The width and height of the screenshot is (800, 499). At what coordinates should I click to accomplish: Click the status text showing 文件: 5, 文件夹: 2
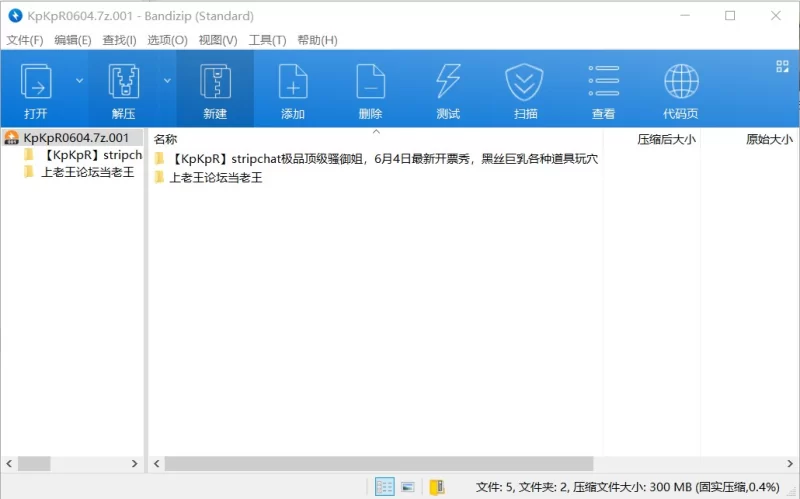pos(628,487)
